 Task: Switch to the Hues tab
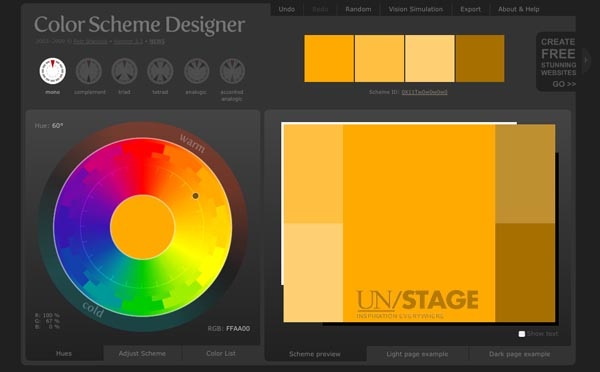coord(64,353)
